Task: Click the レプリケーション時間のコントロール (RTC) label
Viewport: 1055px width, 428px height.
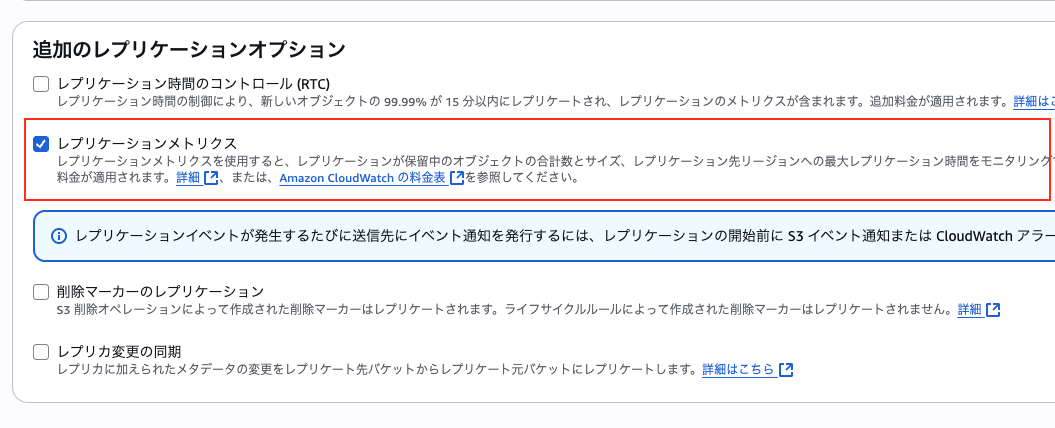Action: [194, 84]
